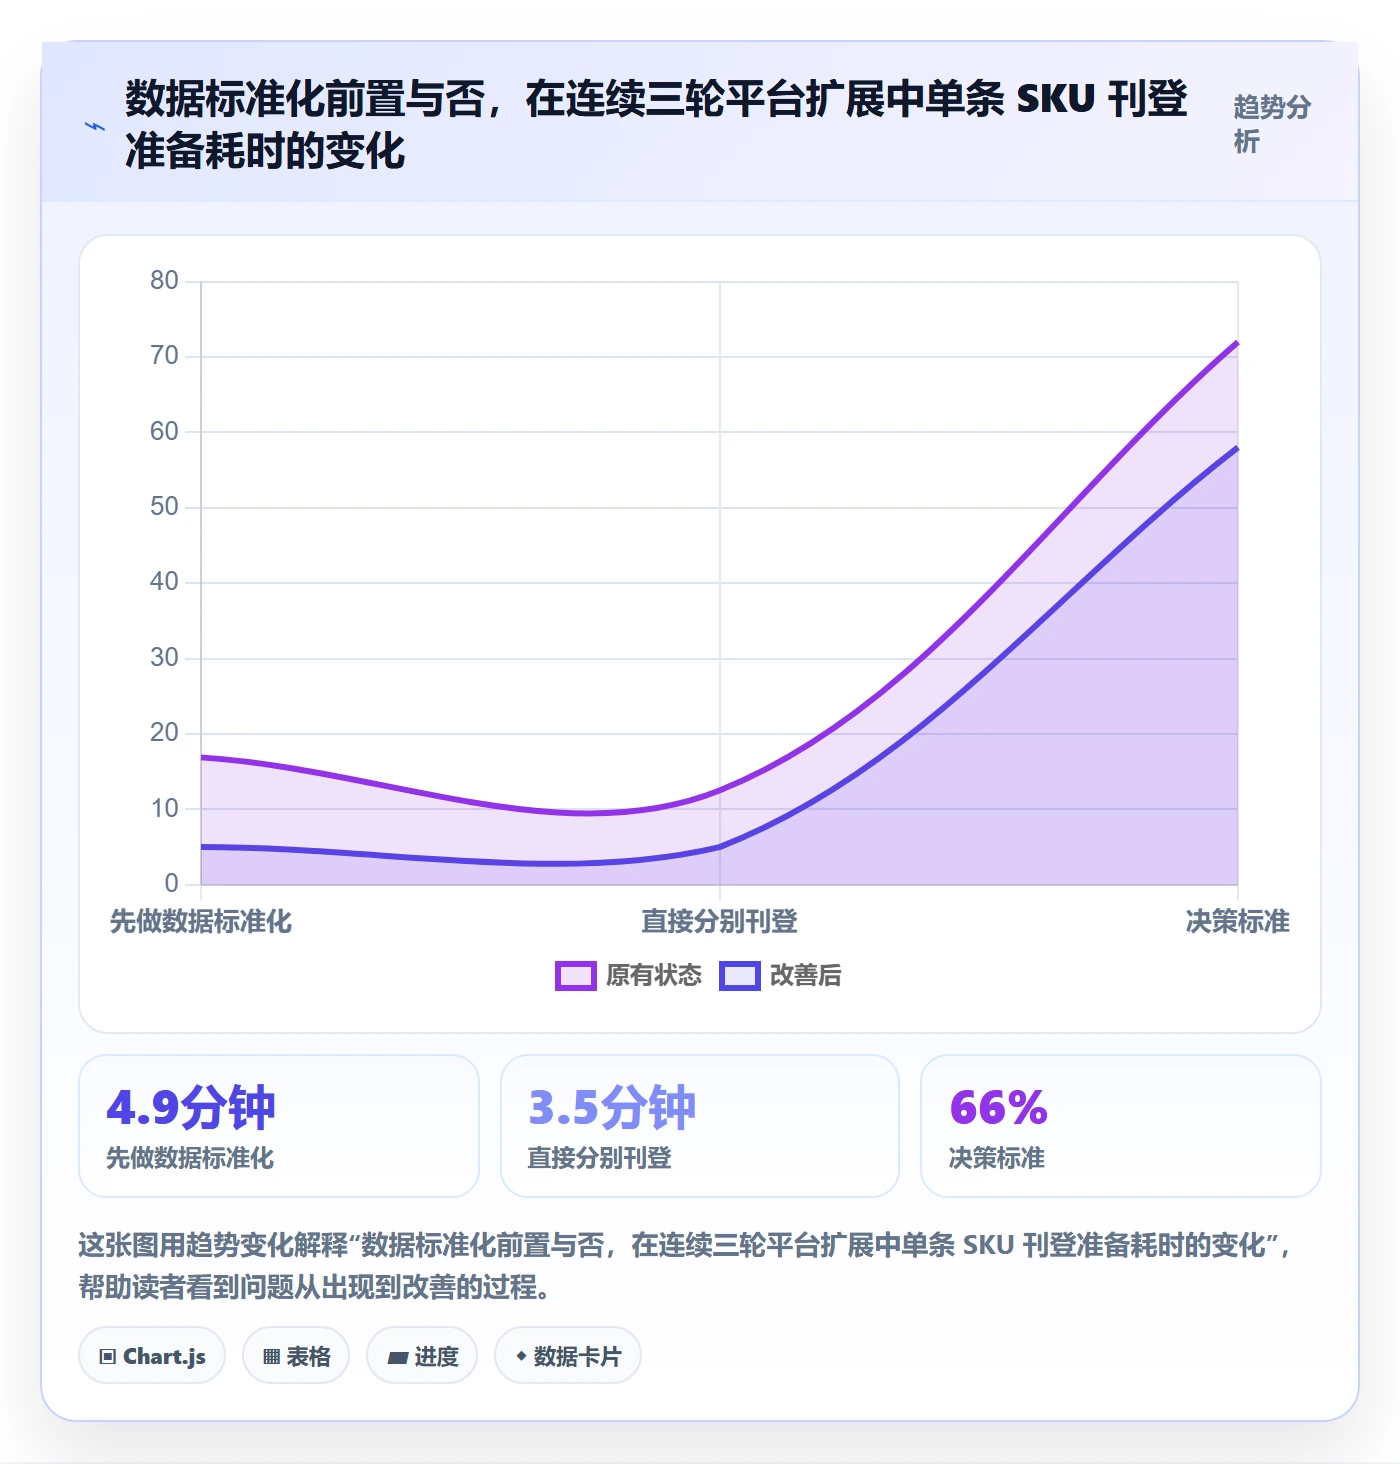Click the 0 y-axis tick label

click(x=171, y=883)
